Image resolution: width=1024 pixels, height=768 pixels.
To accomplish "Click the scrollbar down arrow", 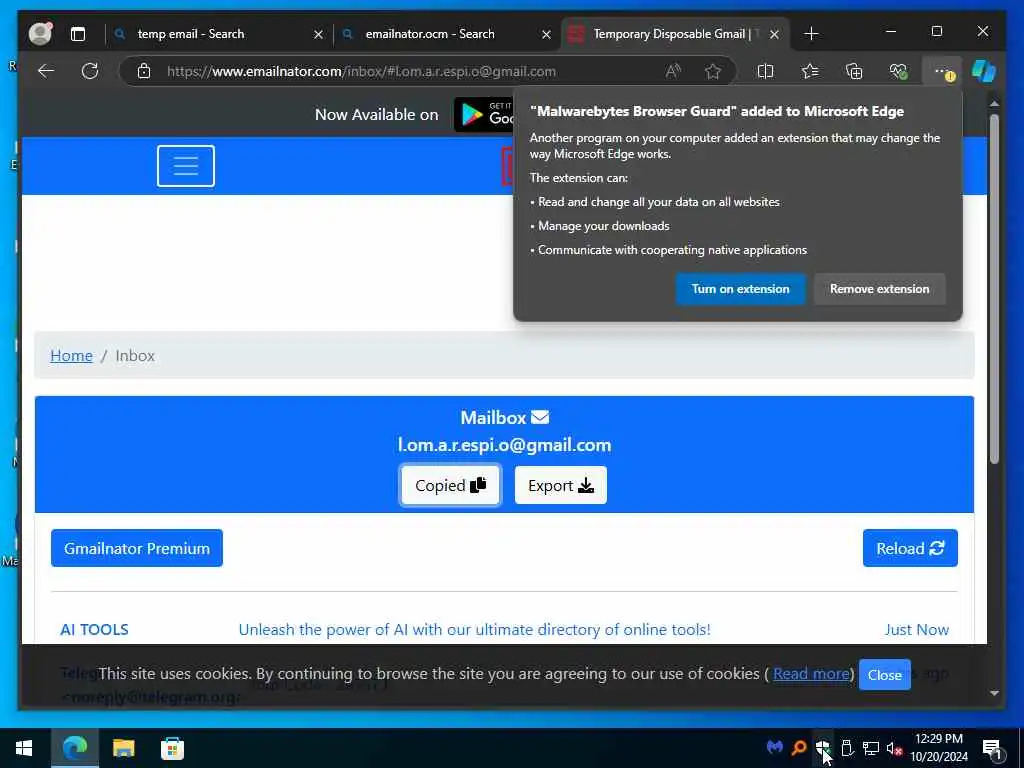I will (x=994, y=694).
